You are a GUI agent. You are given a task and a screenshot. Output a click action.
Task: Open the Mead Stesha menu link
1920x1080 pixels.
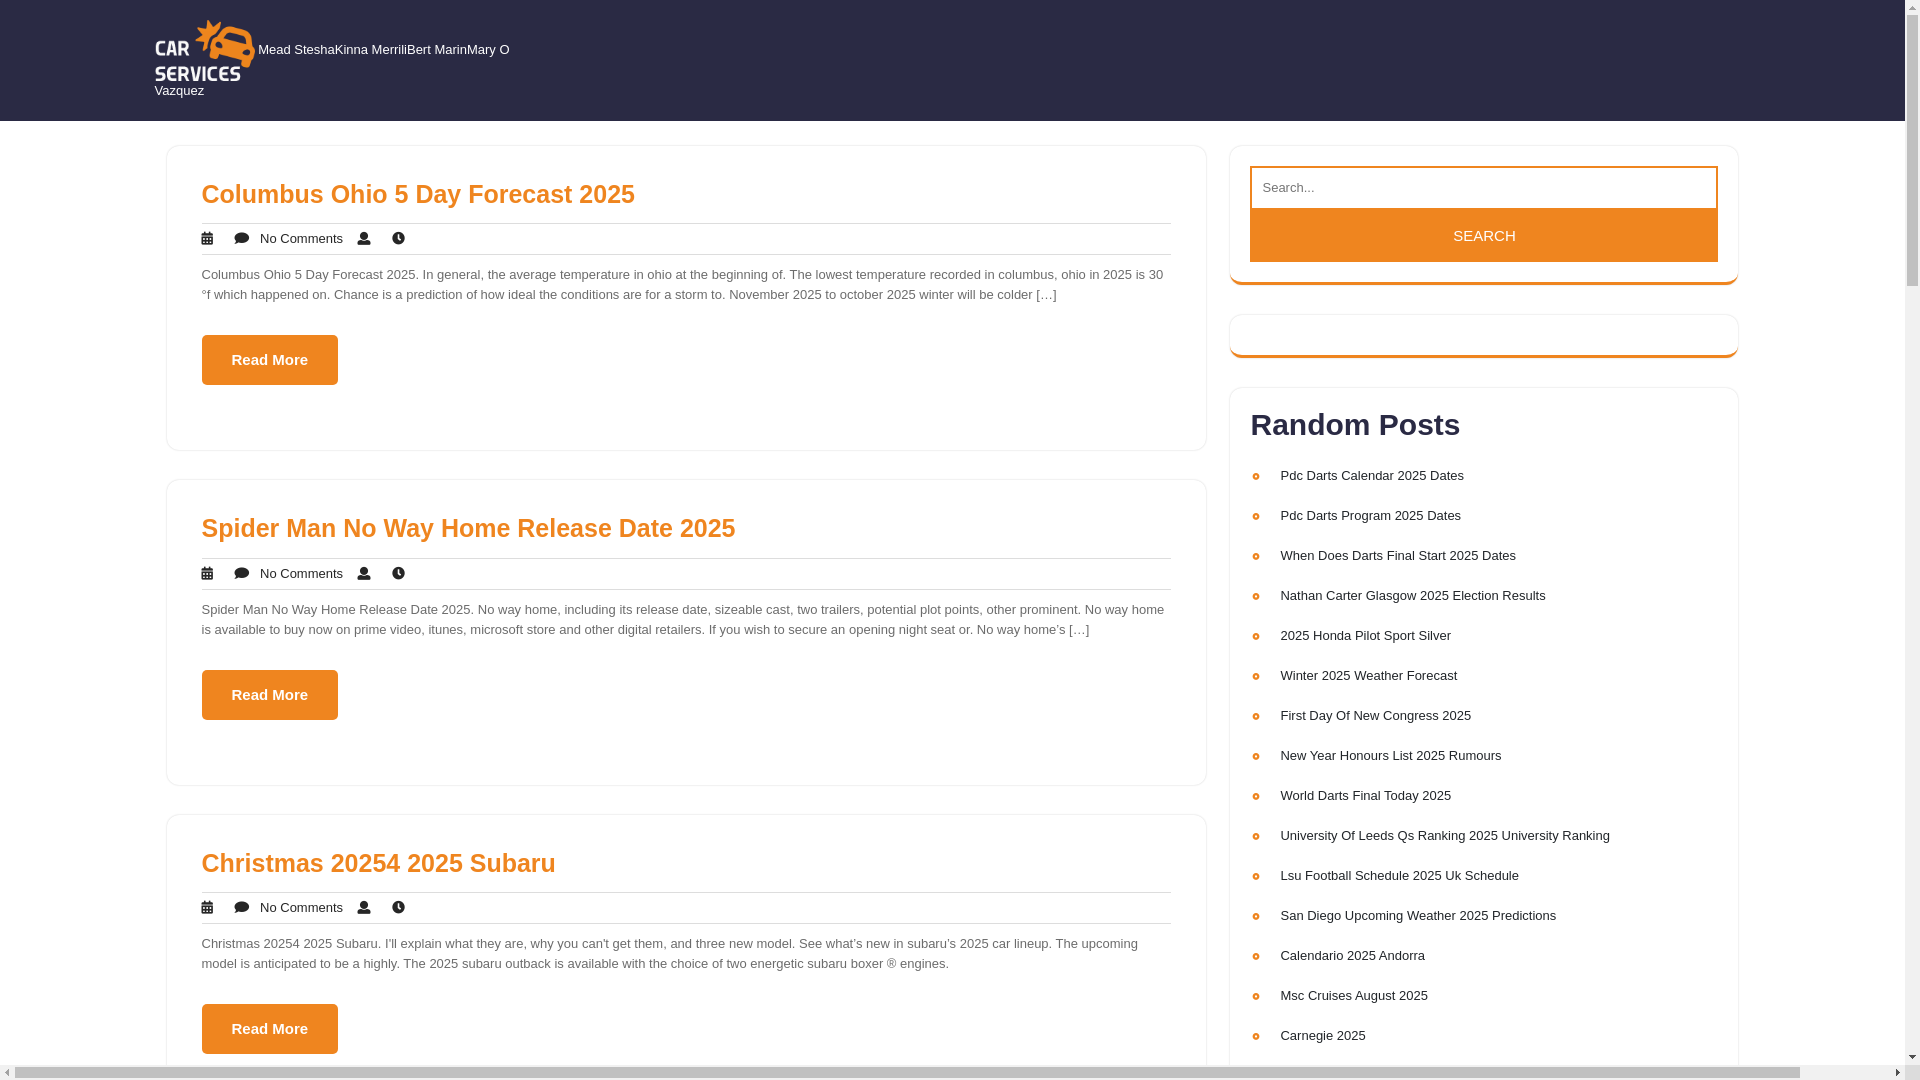click(296, 50)
